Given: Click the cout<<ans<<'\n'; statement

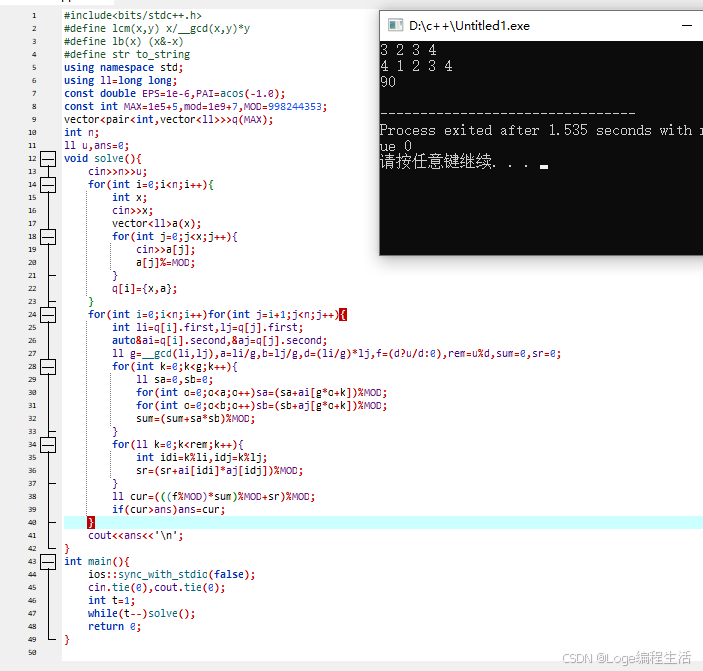Looking at the screenshot, I should [x=135, y=536].
